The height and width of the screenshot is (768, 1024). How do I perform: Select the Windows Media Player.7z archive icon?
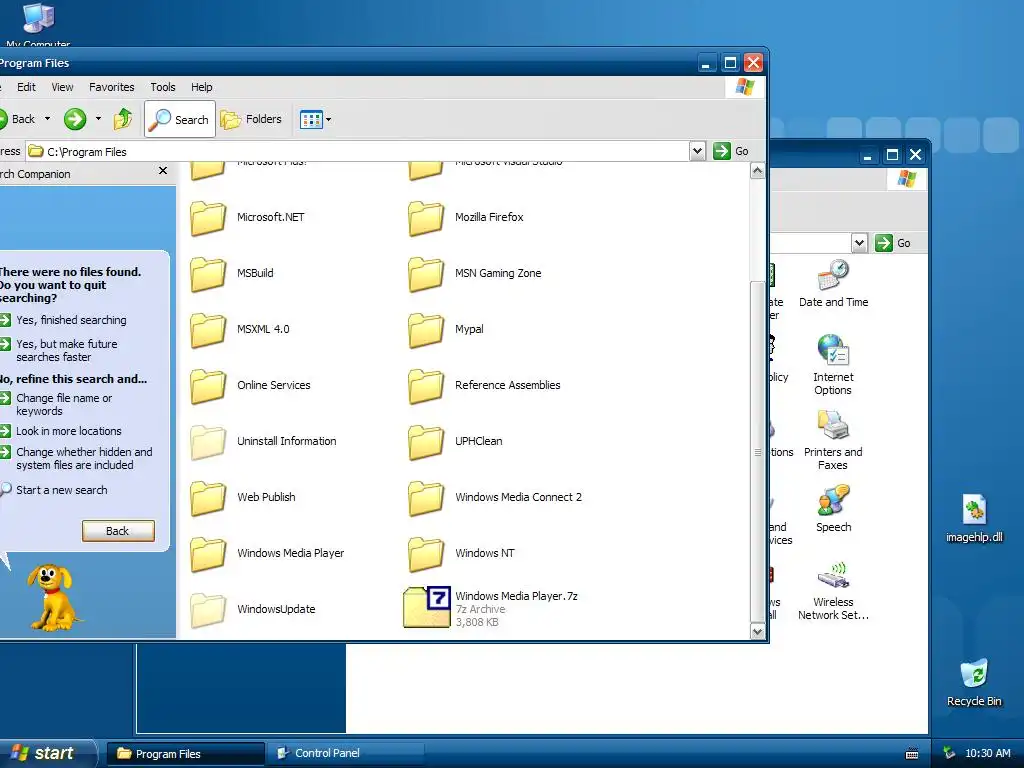pyautogui.click(x=426, y=607)
